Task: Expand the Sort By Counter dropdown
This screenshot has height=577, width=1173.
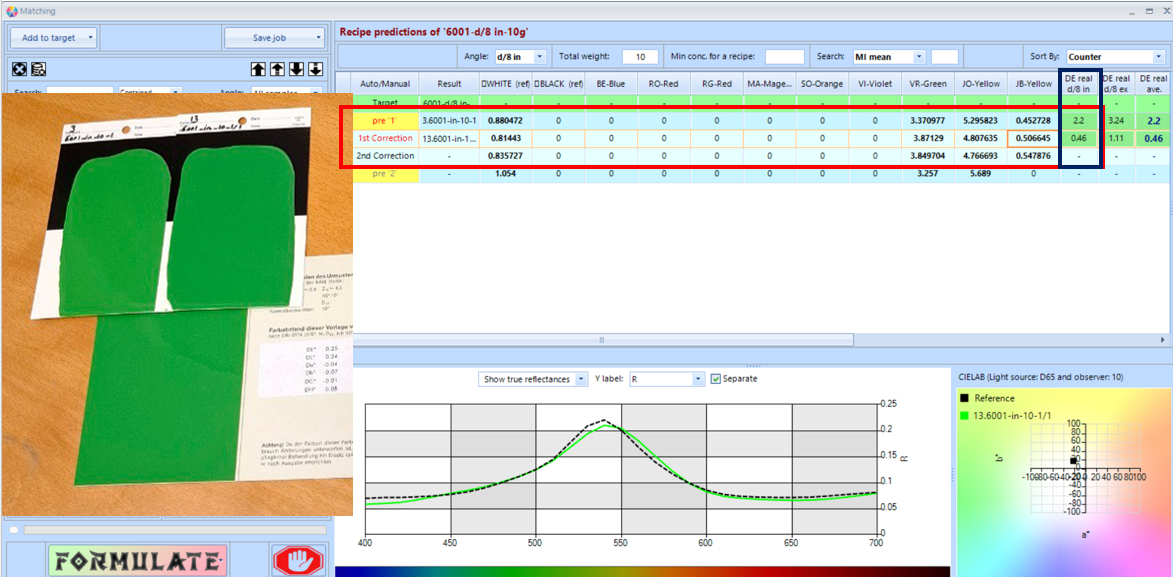Action: coord(1156,57)
